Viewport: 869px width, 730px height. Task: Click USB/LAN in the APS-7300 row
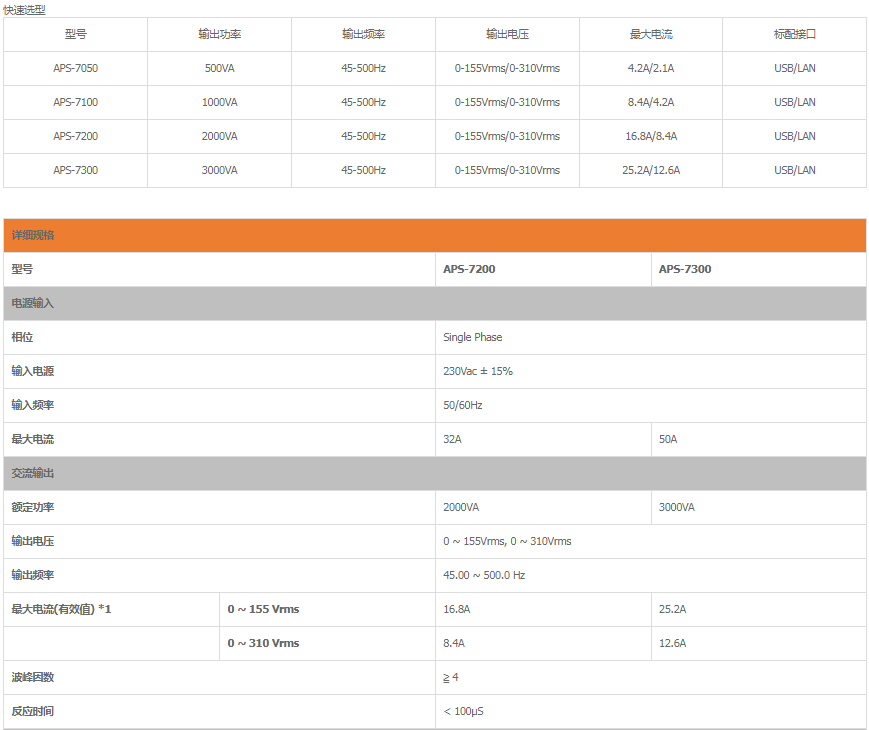(x=795, y=170)
